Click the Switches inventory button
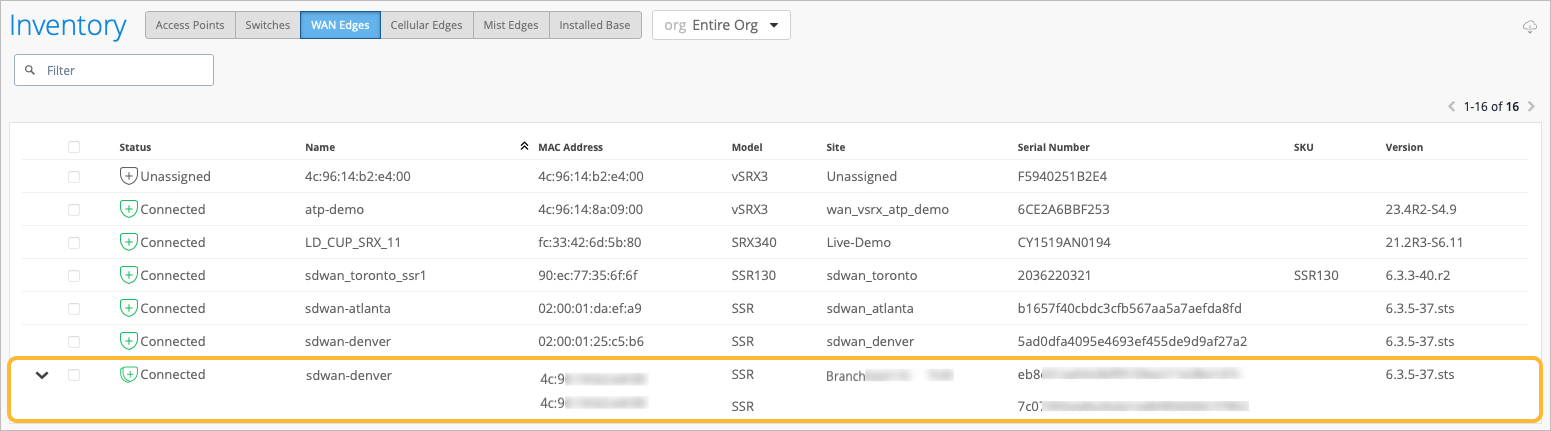This screenshot has height=431, width=1551. pyautogui.click(x=268, y=25)
